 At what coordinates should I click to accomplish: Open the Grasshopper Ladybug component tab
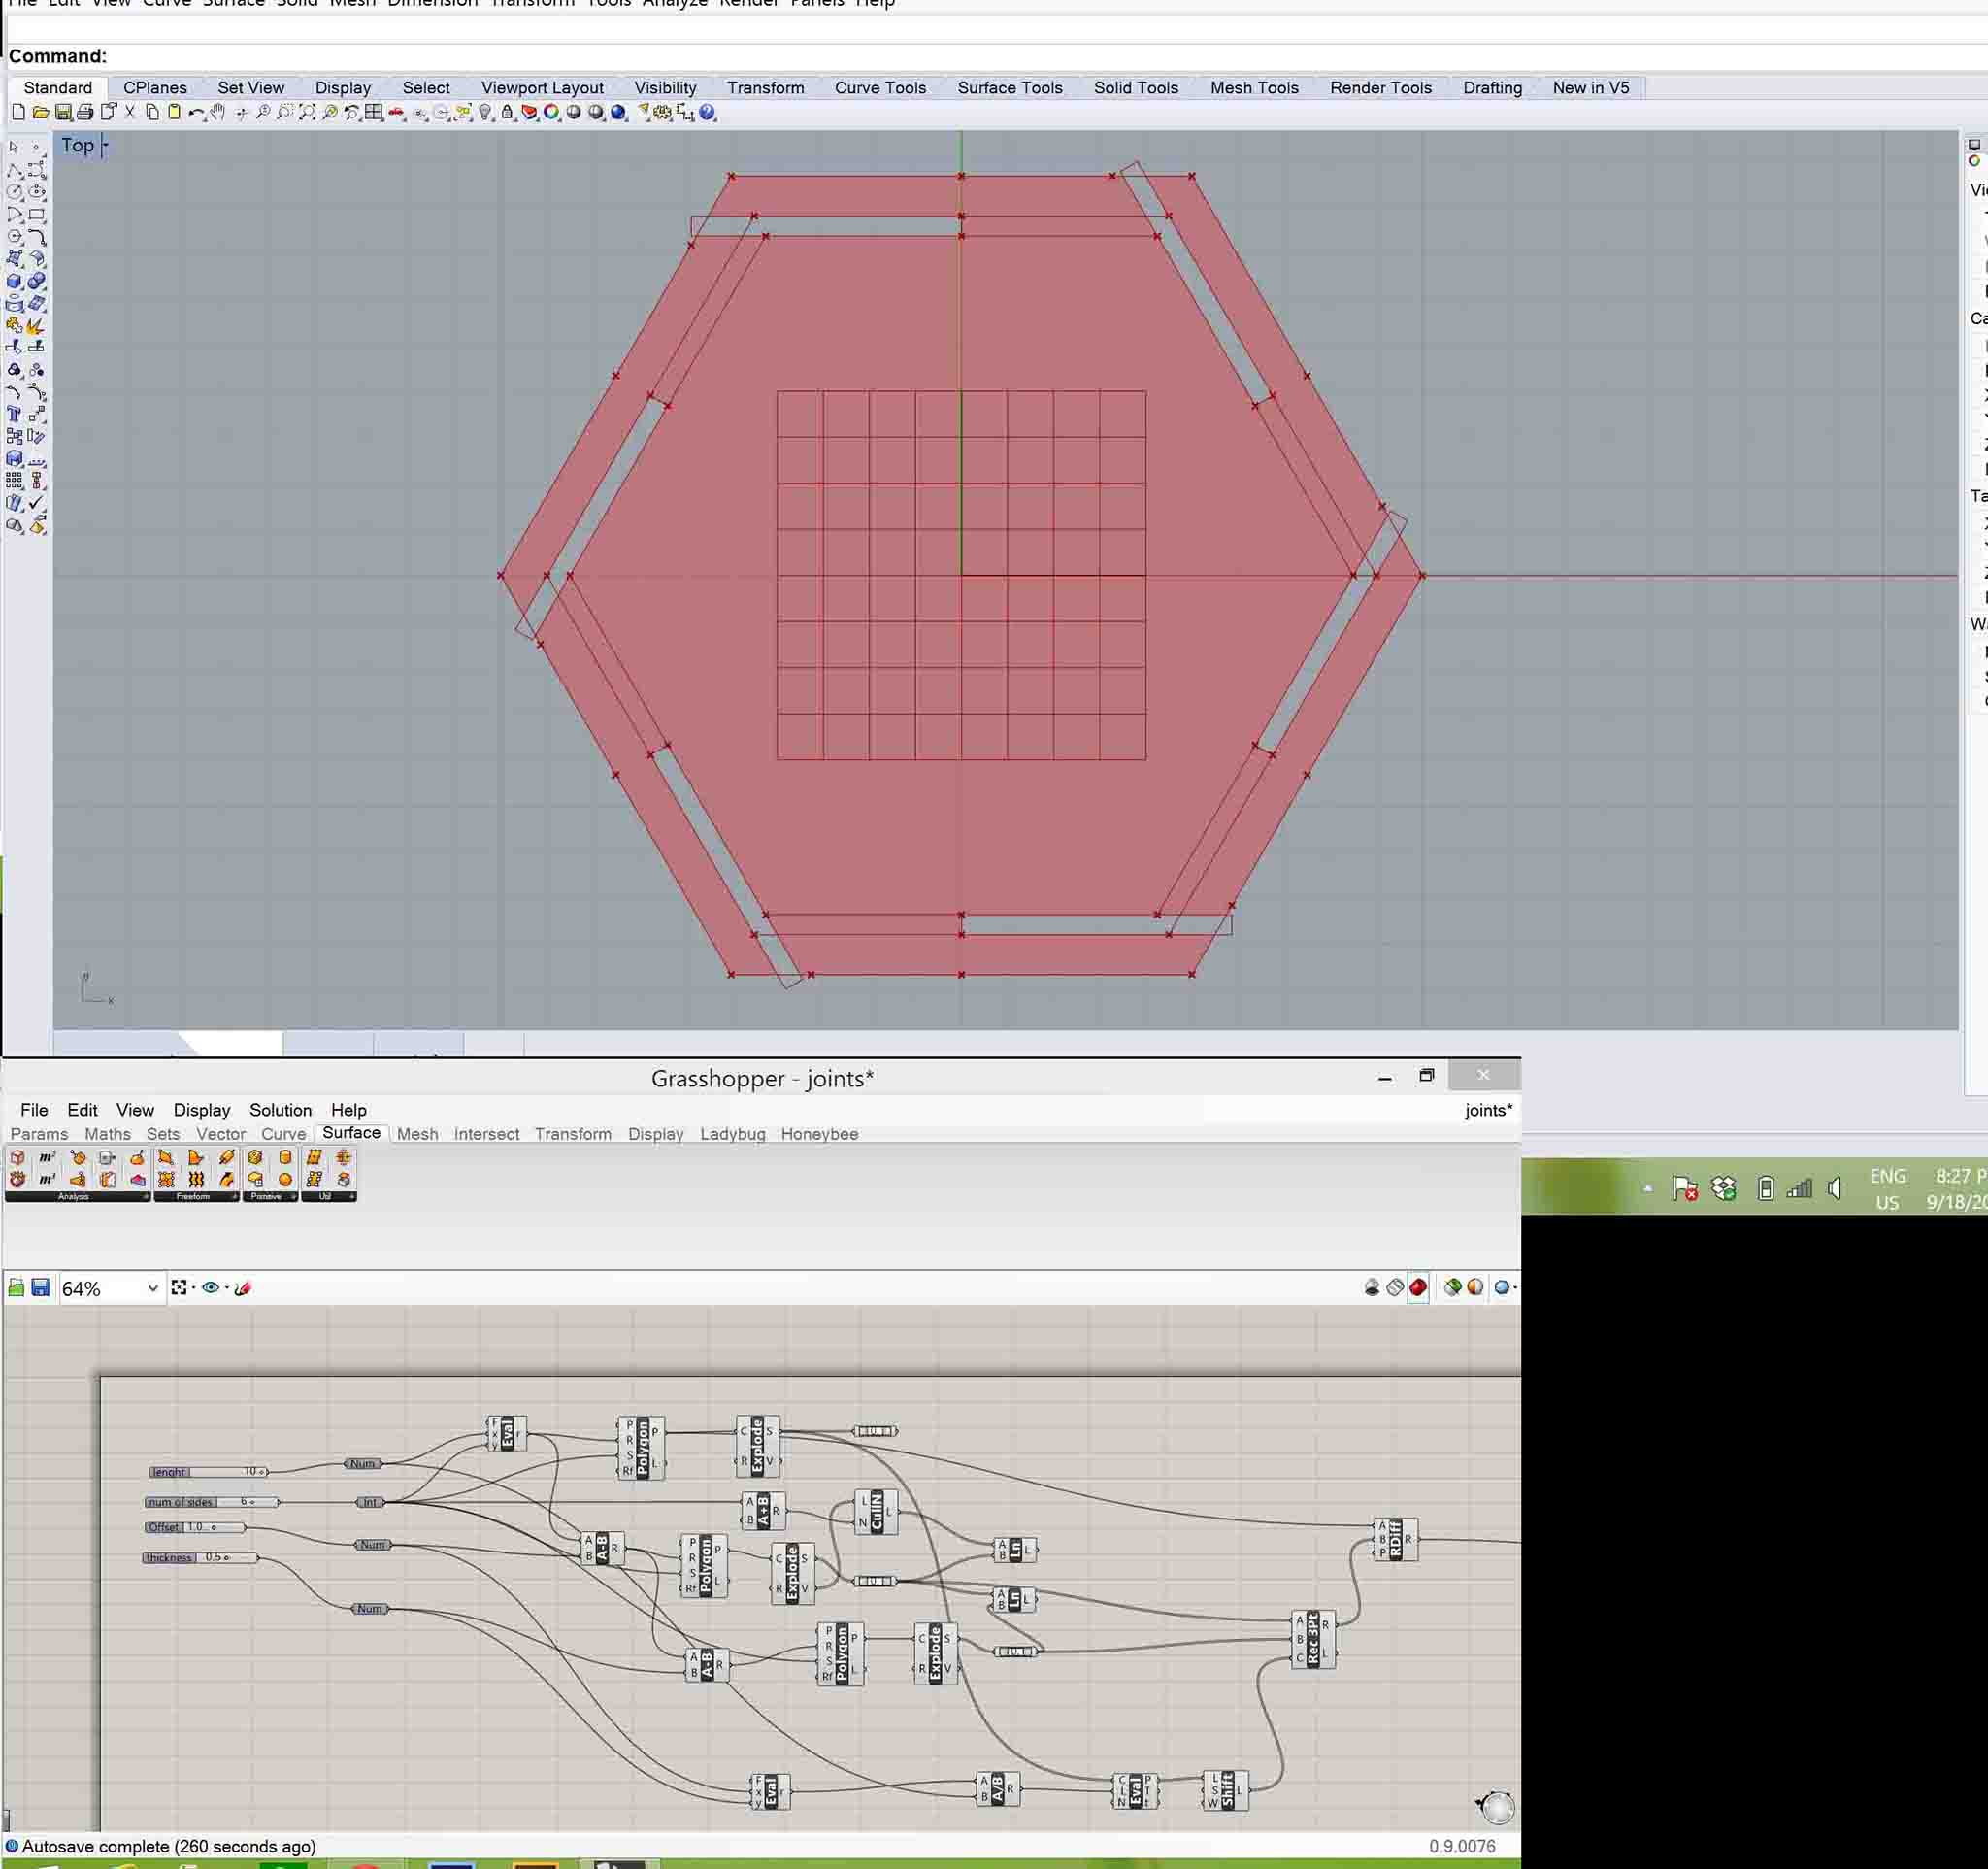732,1134
